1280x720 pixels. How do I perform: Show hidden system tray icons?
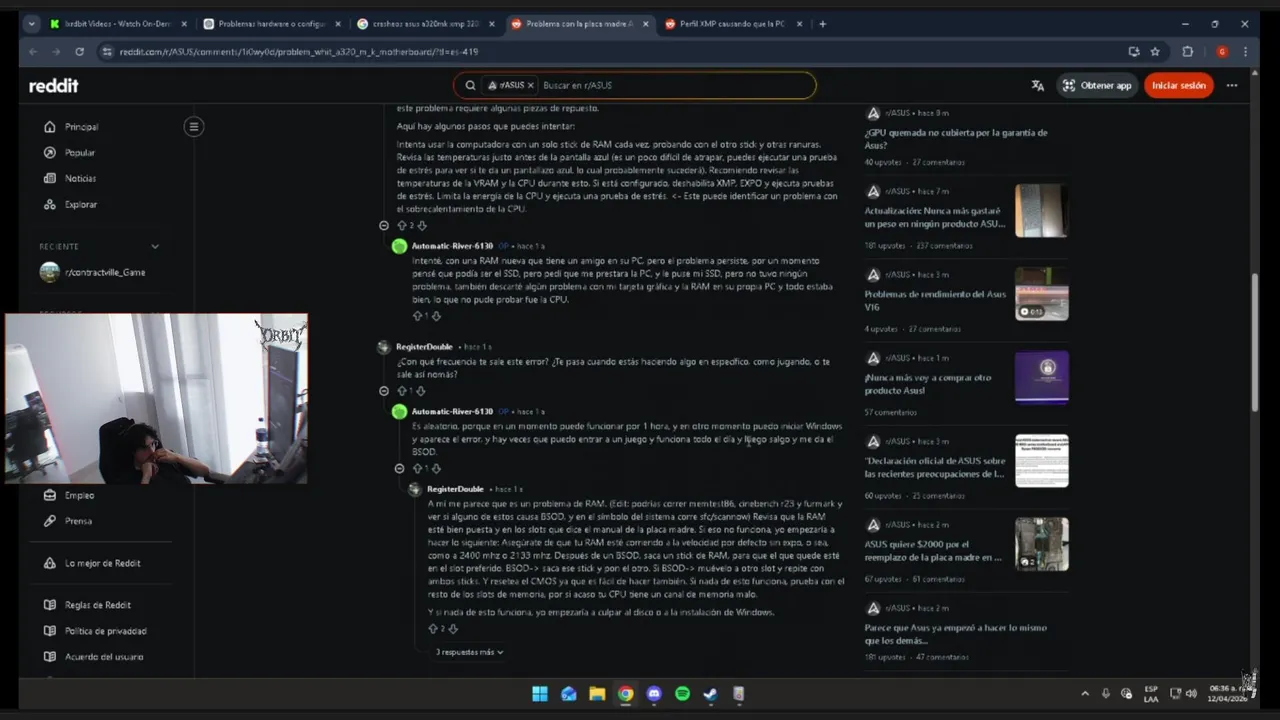pos(1084,694)
